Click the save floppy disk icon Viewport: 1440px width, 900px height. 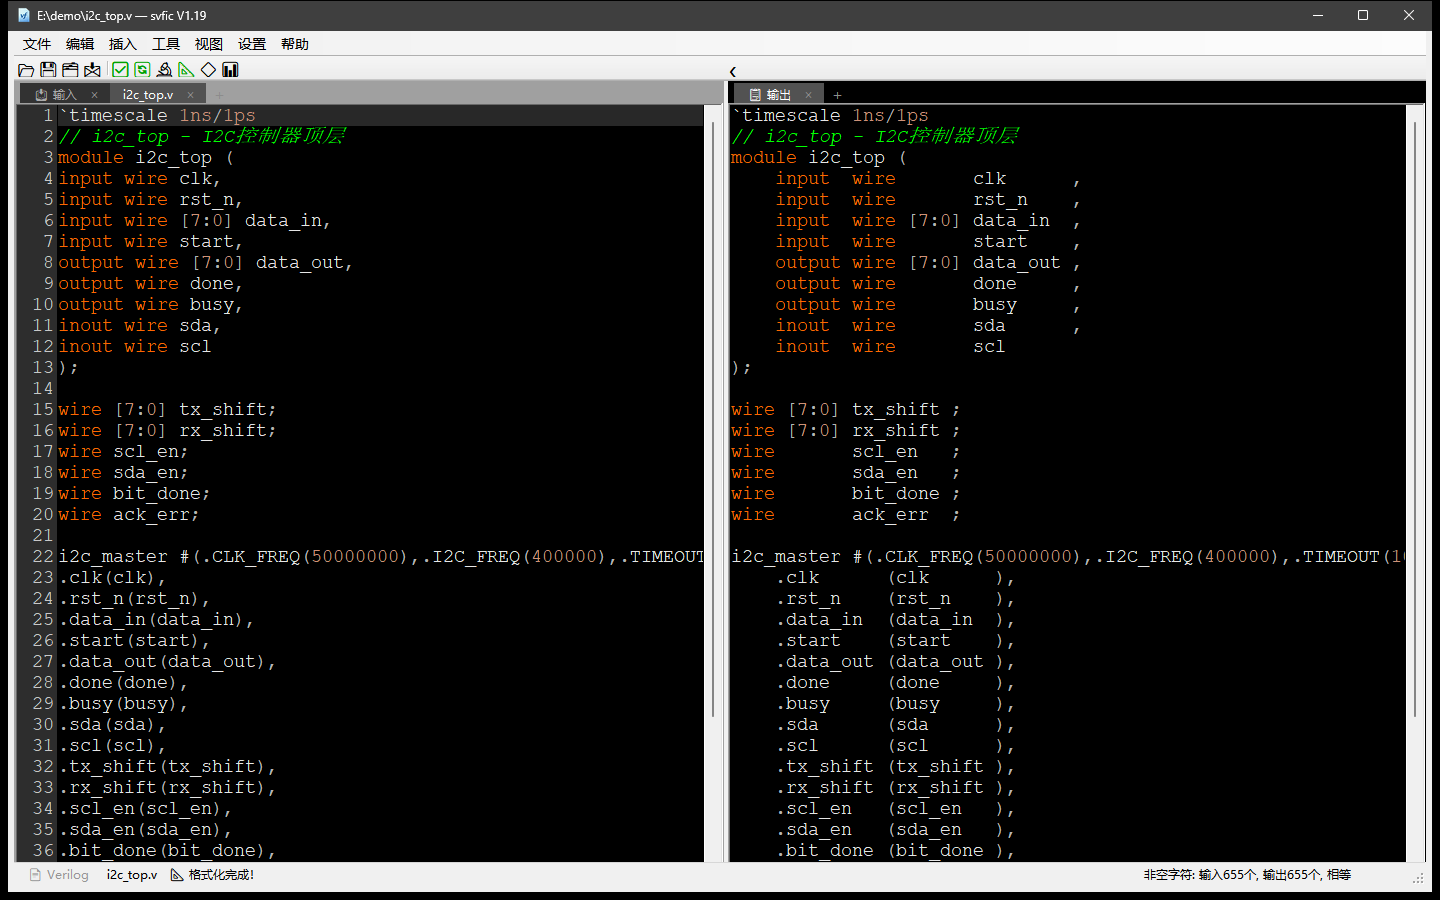pyautogui.click(x=48, y=70)
